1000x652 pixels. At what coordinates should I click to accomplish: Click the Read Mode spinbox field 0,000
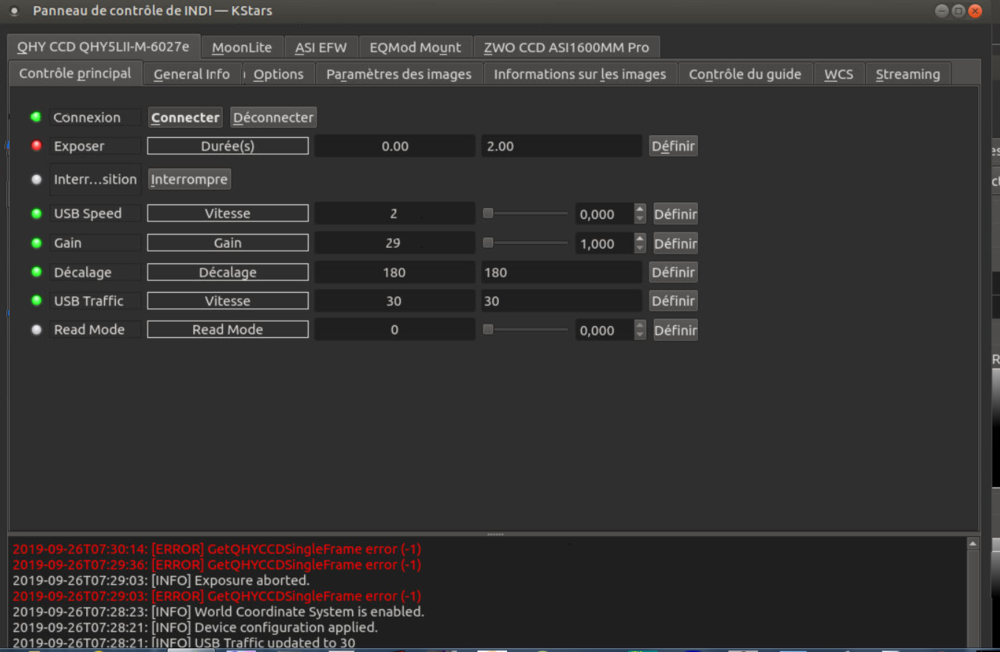[x=605, y=330]
